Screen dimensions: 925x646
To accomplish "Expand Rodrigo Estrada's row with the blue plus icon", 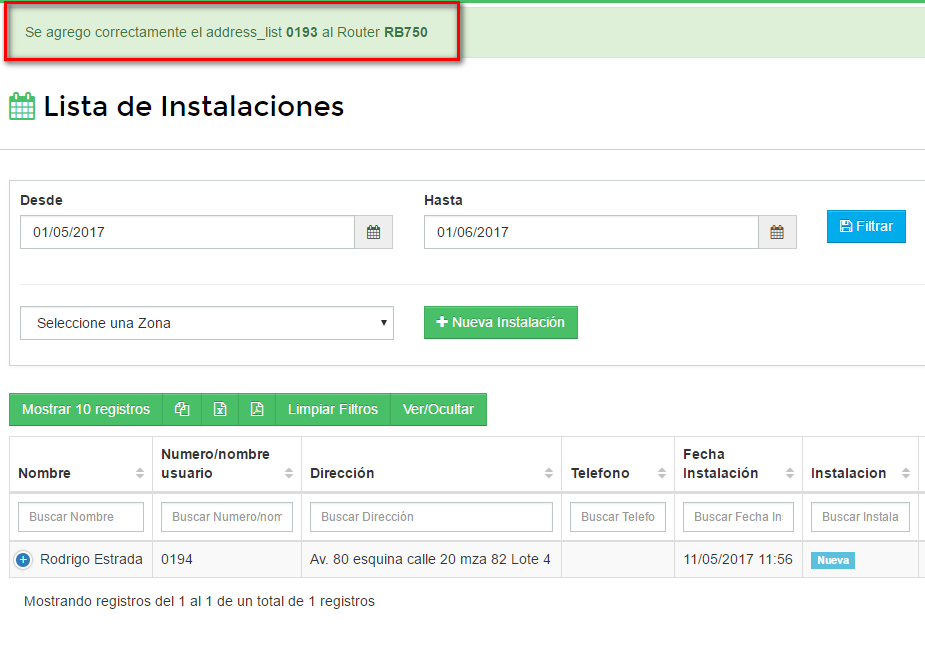I will coord(22,559).
